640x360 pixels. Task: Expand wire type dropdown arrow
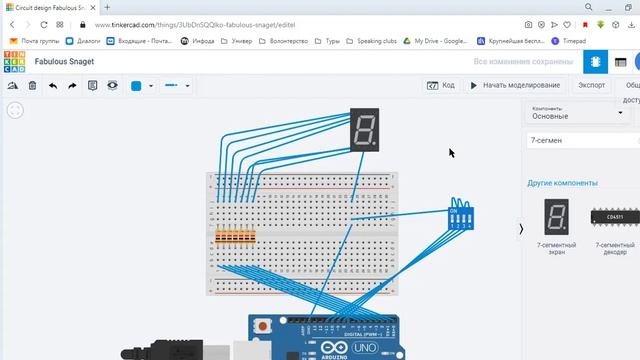[187, 86]
